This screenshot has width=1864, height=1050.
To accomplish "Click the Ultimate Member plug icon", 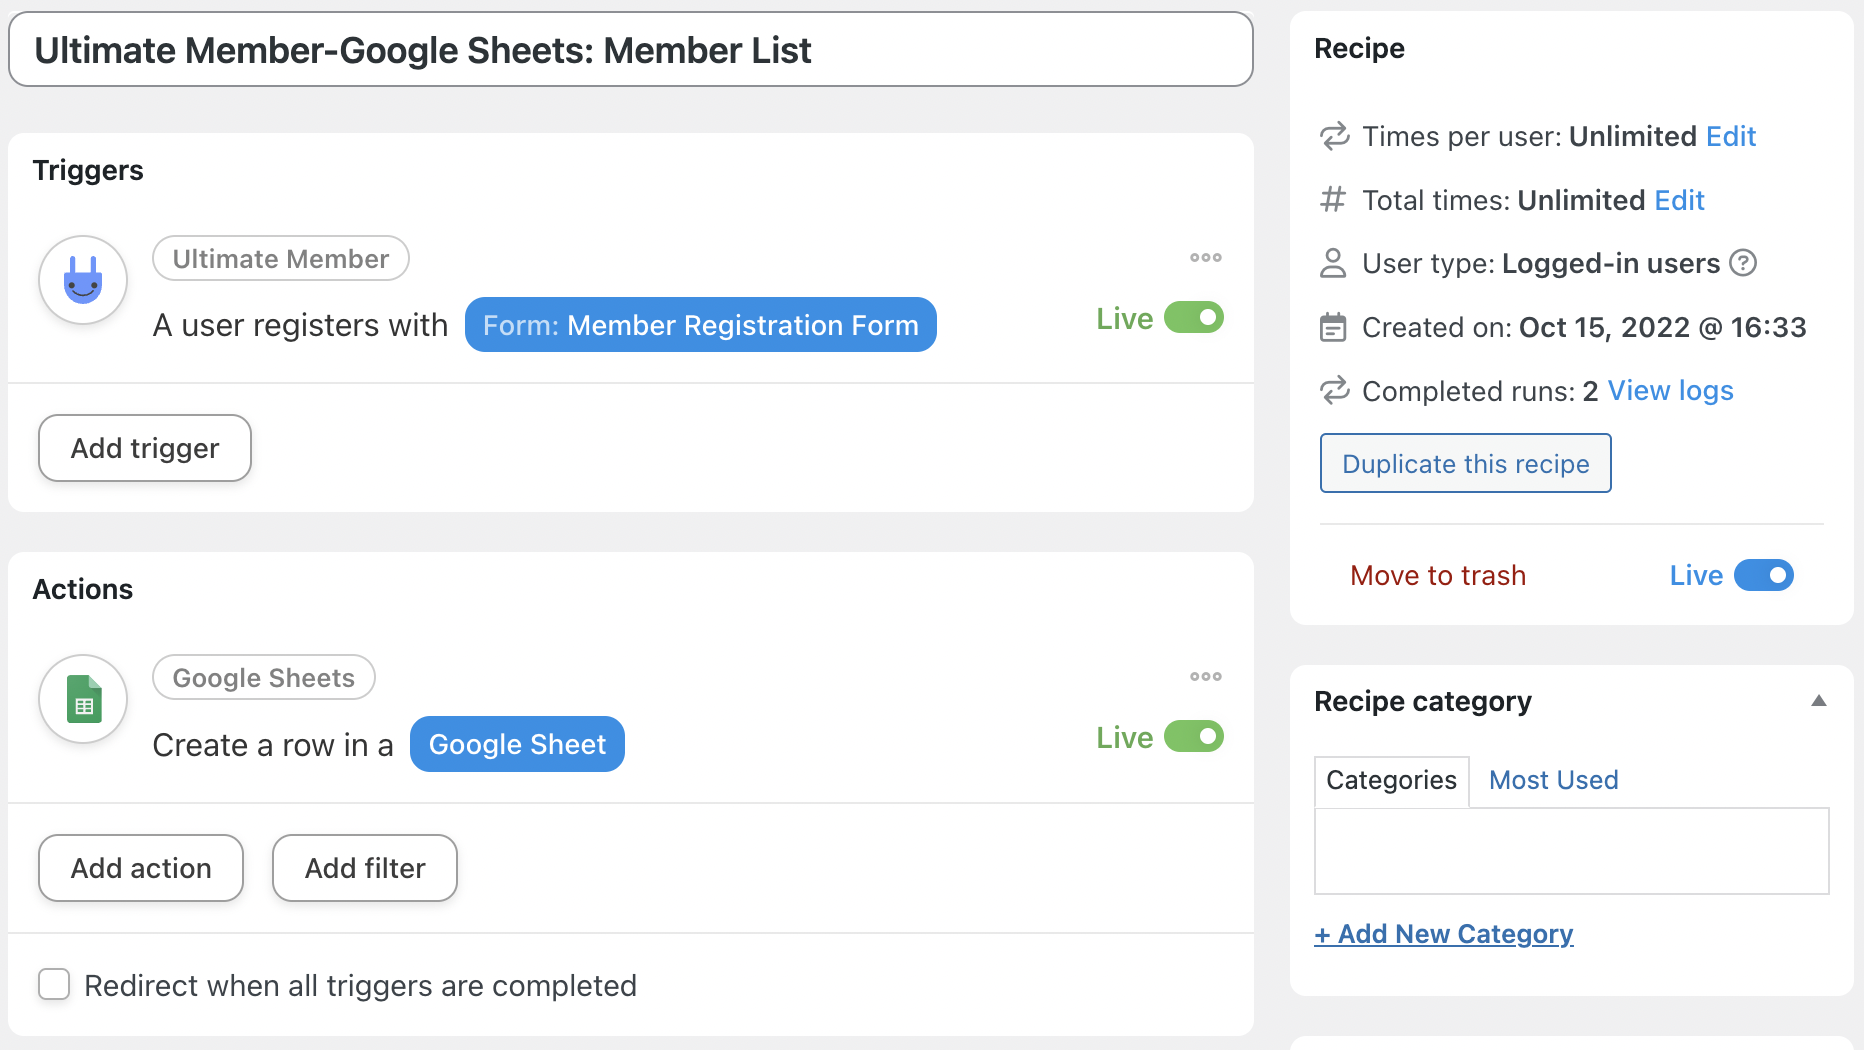I will click(x=83, y=280).
